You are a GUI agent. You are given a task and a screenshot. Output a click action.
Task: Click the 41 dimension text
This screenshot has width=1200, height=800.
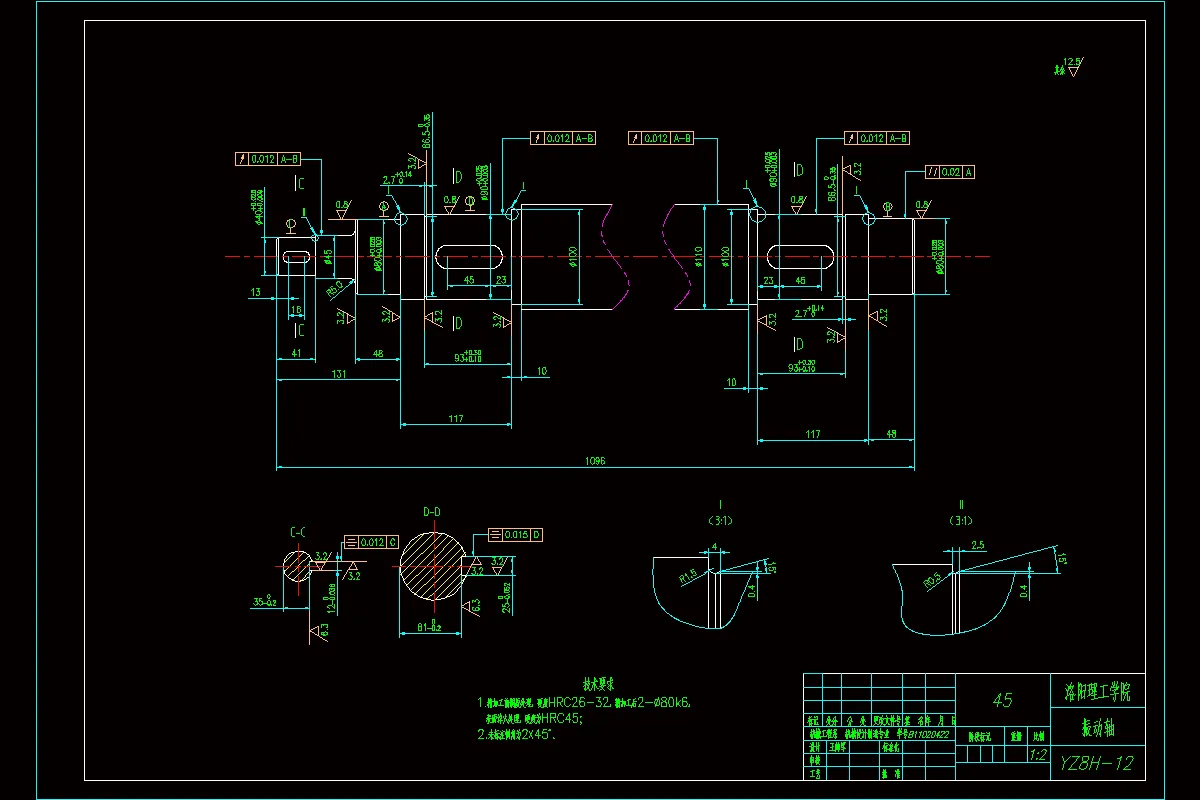pos(295,353)
